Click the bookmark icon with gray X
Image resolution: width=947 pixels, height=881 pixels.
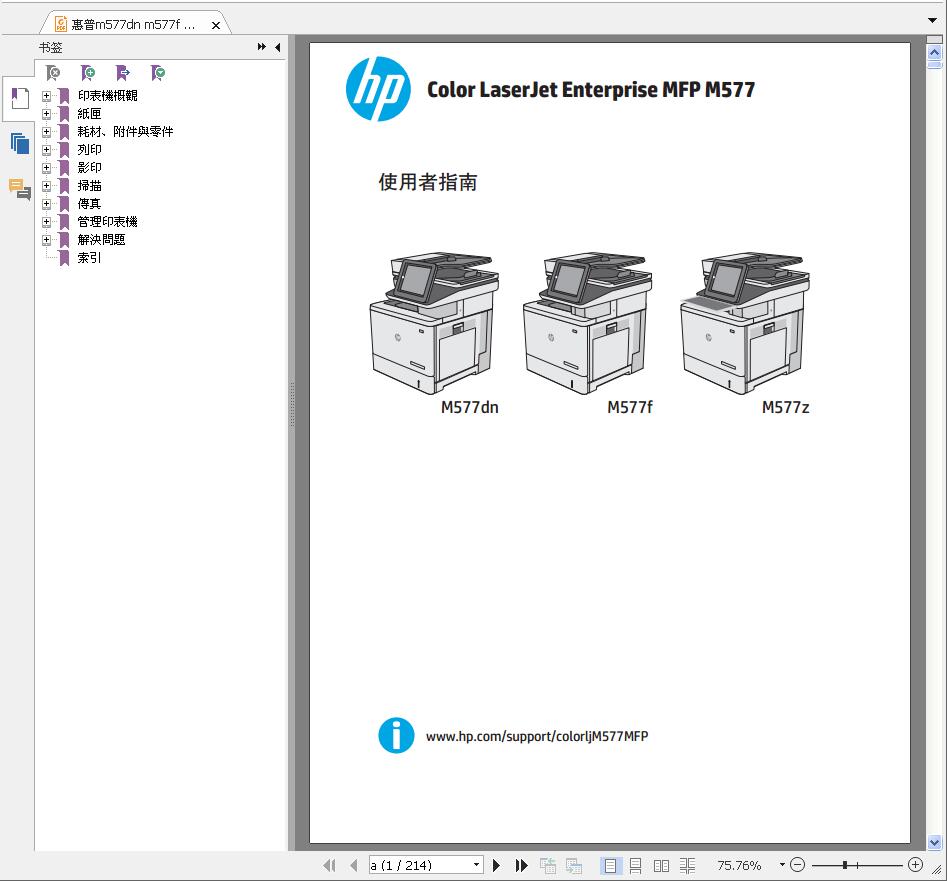tap(53, 73)
